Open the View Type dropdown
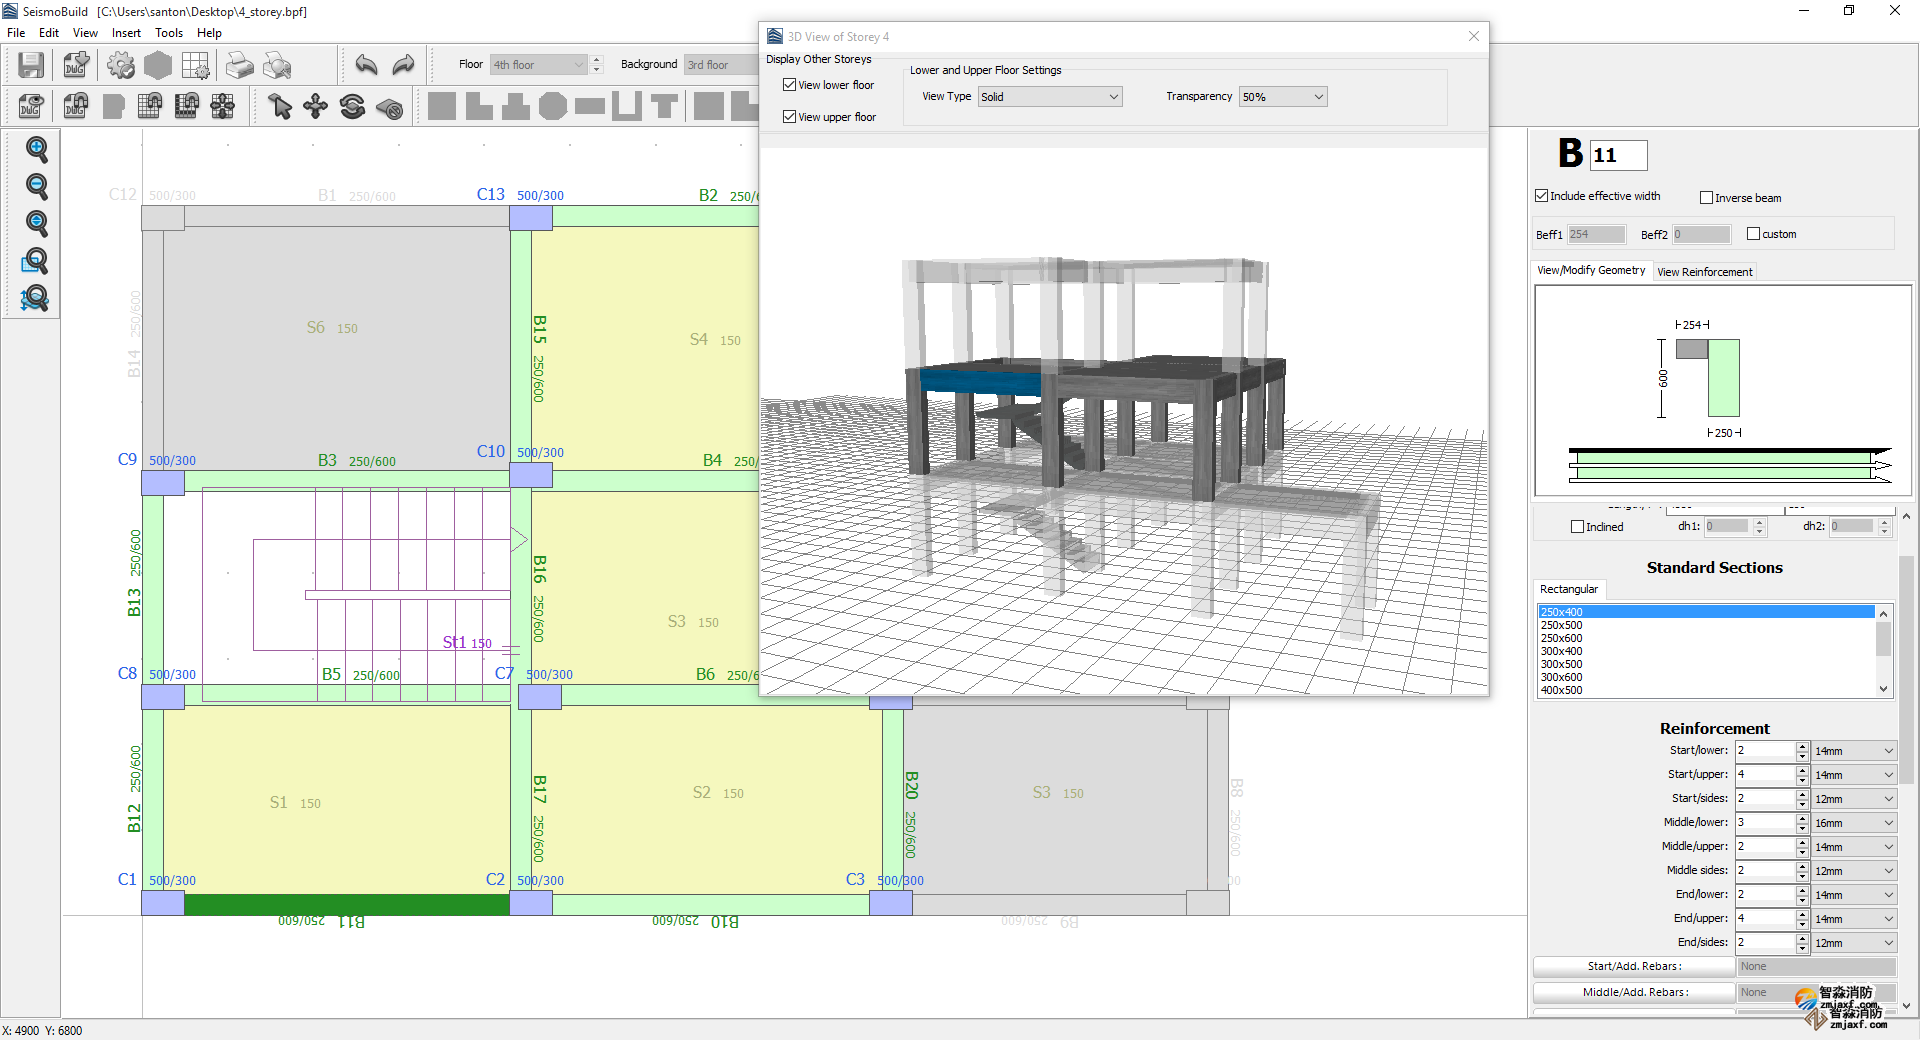 tap(1049, 97)
